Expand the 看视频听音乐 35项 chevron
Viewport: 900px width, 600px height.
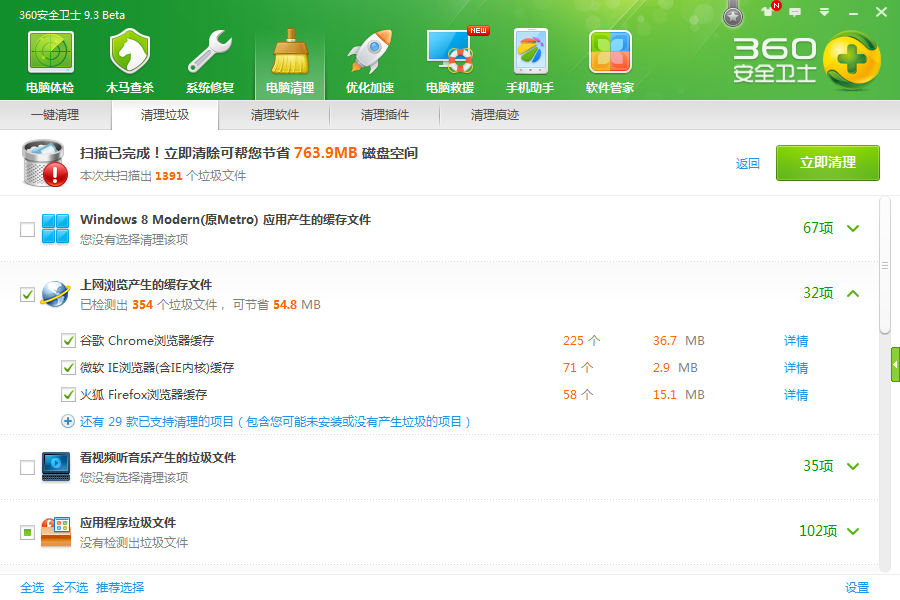tap(853, 466)
